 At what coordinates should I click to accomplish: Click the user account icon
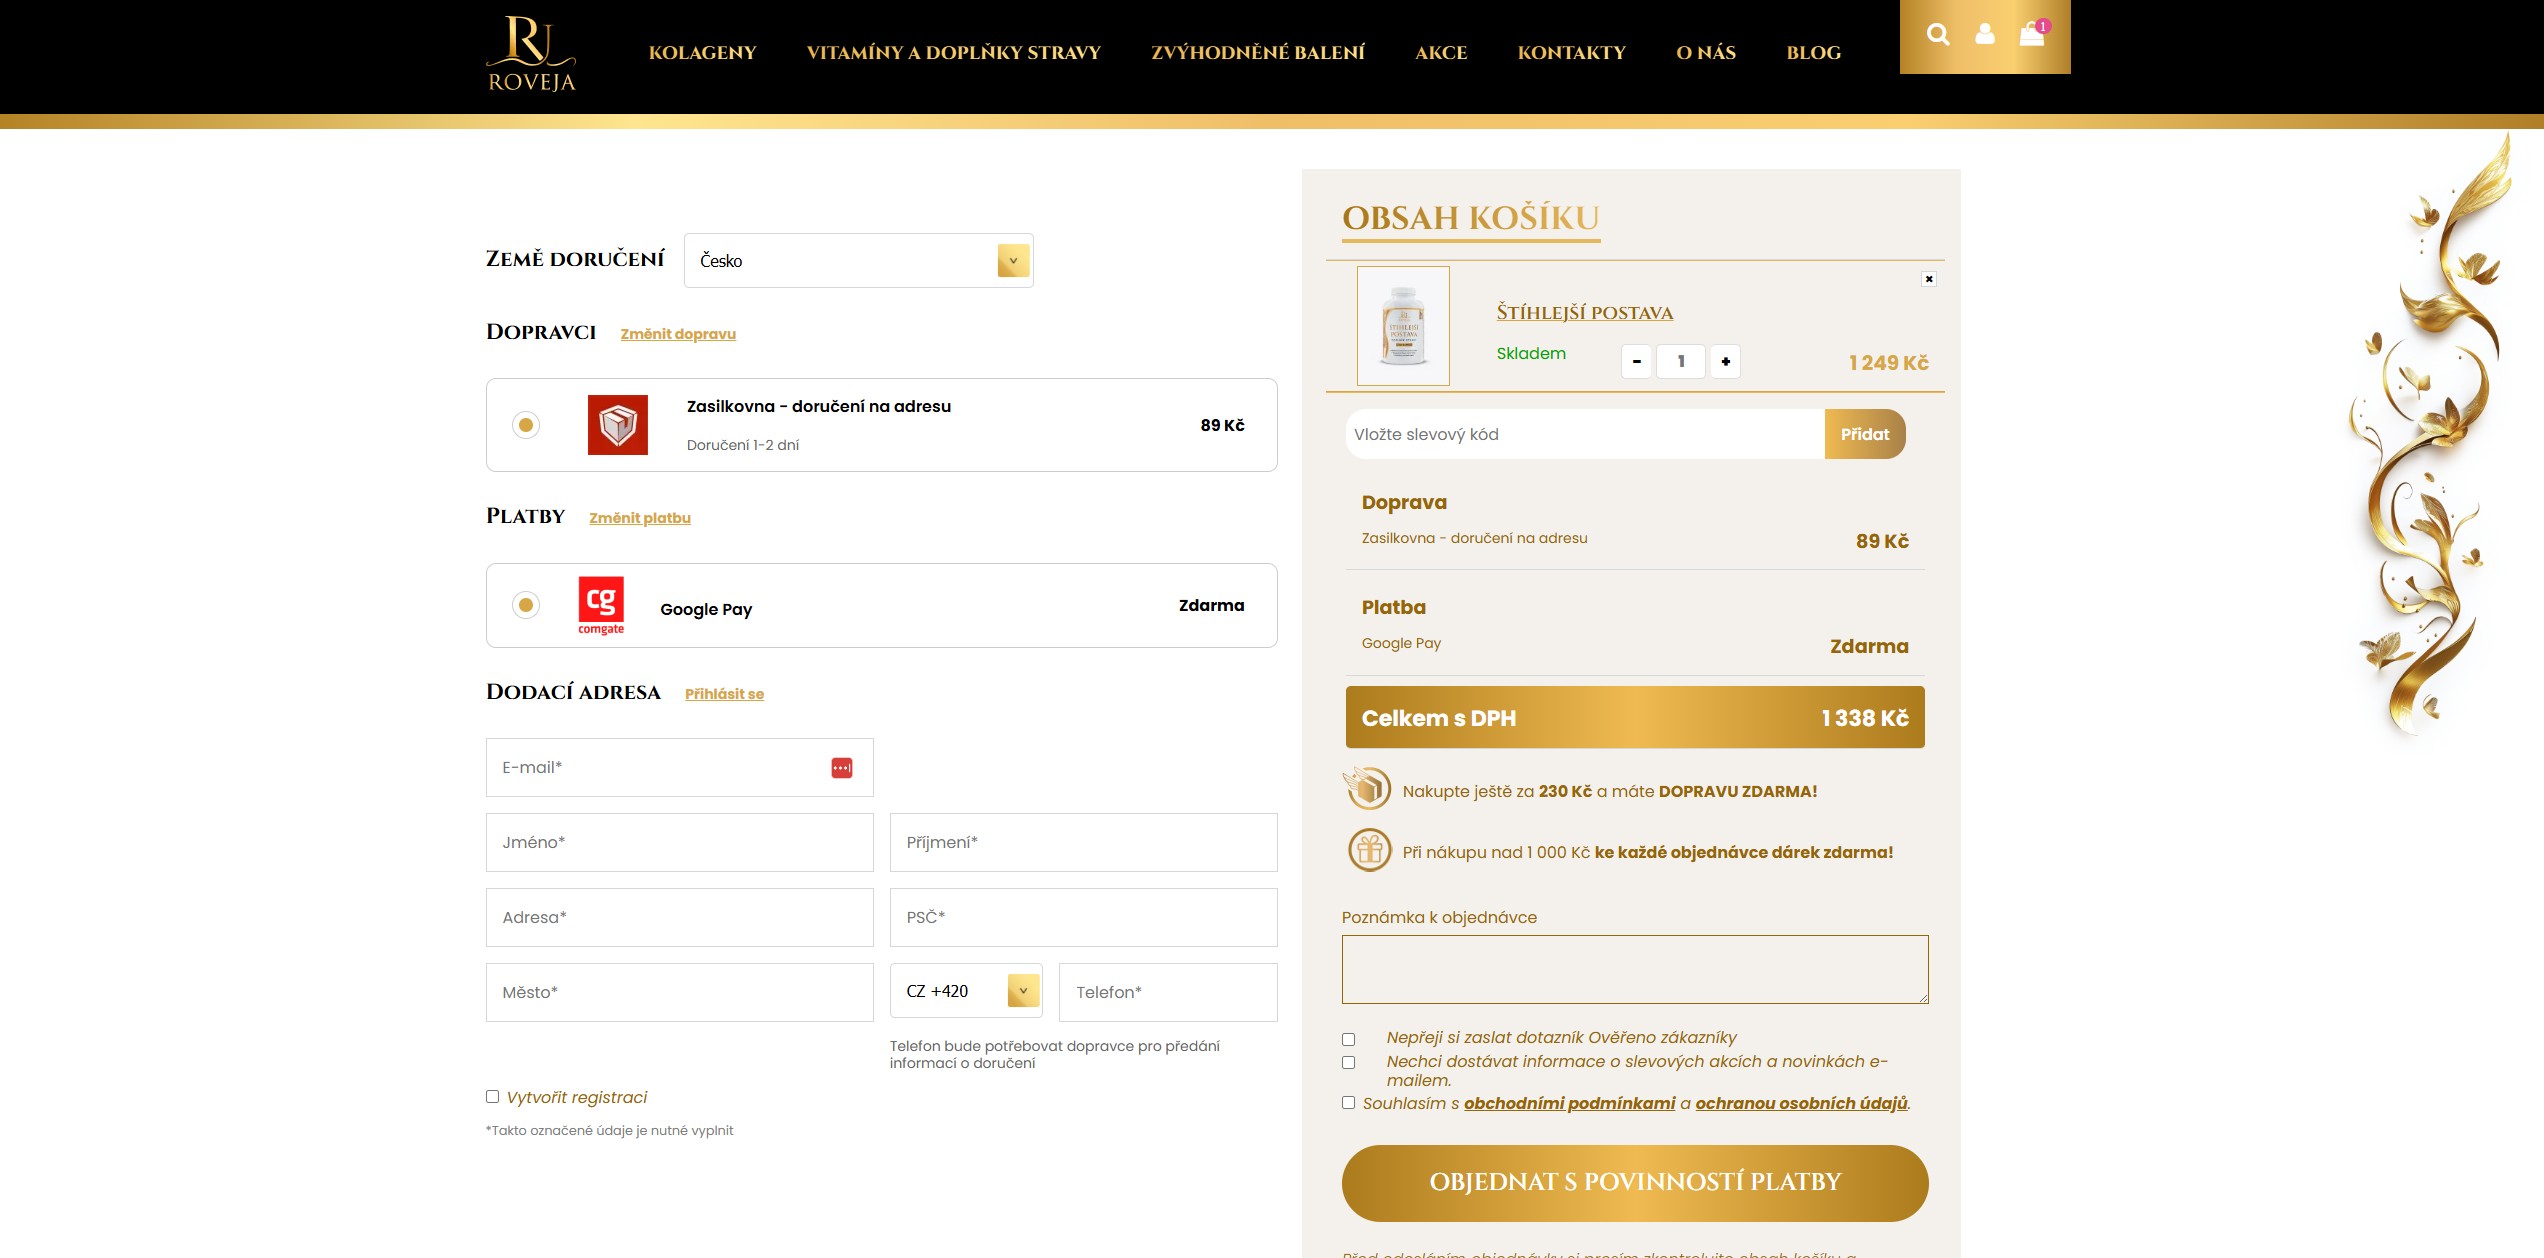1985,35
